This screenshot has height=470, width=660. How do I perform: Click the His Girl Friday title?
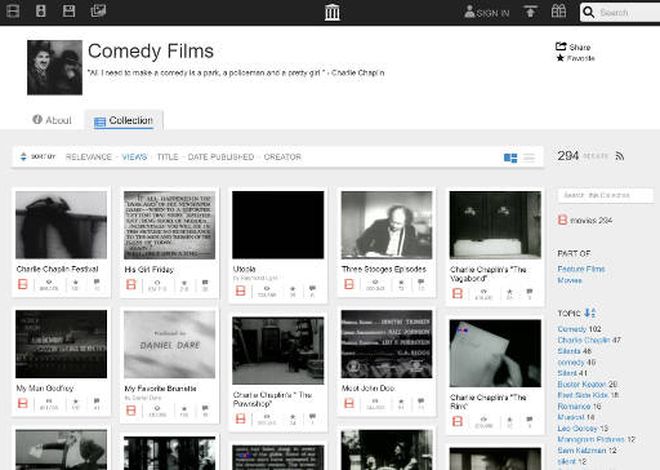point(149,269)
